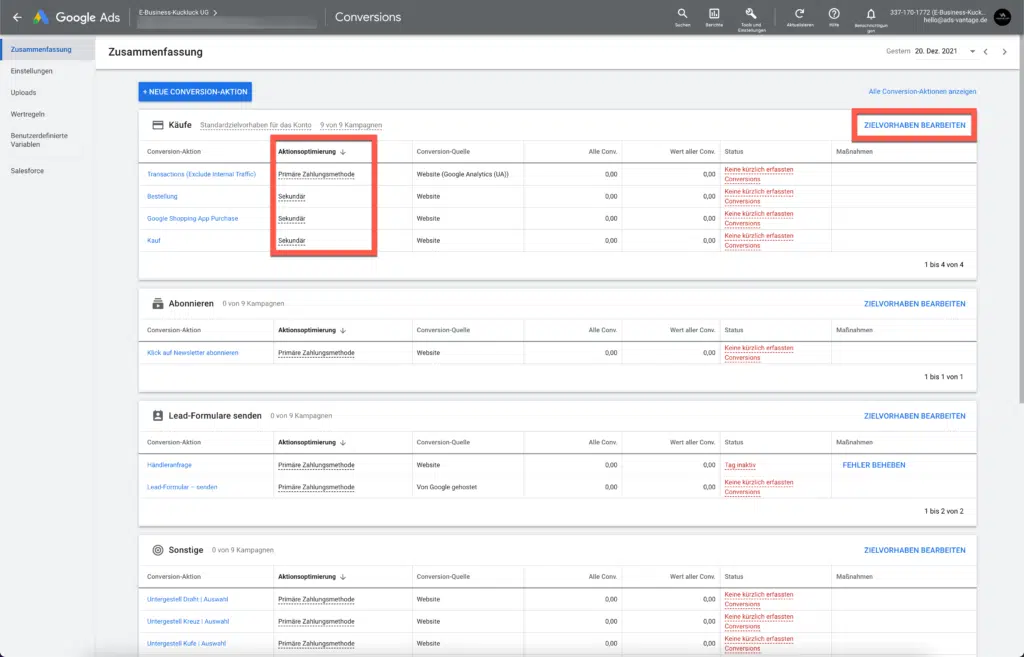Screen dimensions: 1024x657
Task: Open the account avatar icon
Action: click(1002, 17)
